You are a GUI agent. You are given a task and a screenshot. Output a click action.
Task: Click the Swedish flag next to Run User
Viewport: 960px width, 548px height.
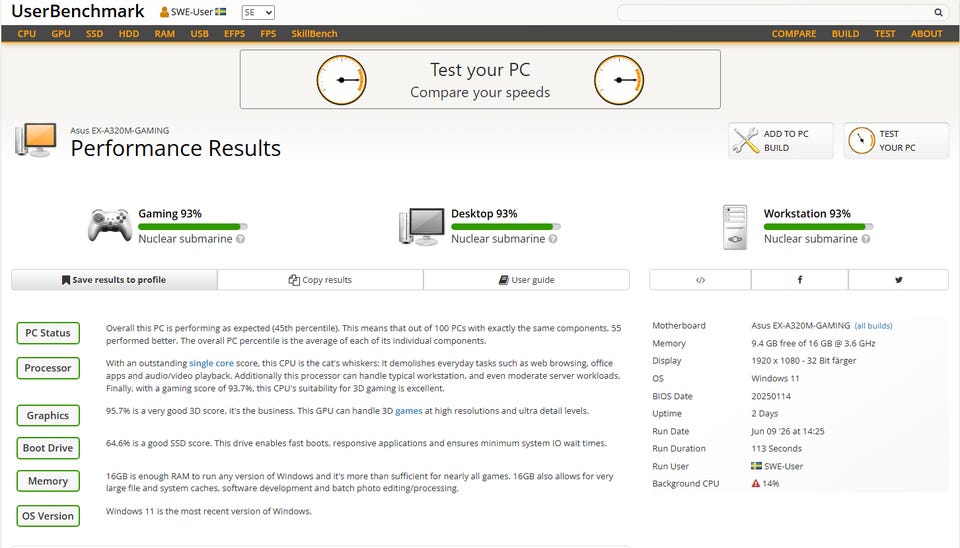pyautogui.click(x=756, y=466)
